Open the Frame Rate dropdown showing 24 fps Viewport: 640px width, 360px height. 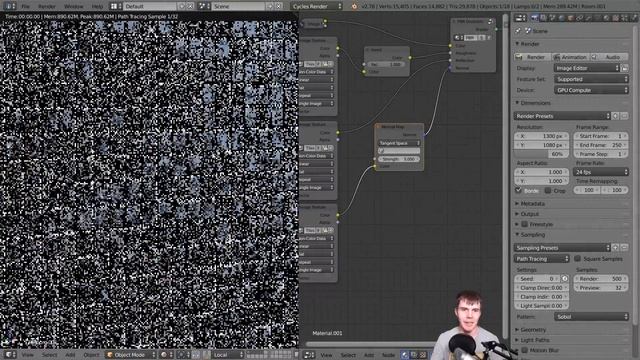click(601, 172)
